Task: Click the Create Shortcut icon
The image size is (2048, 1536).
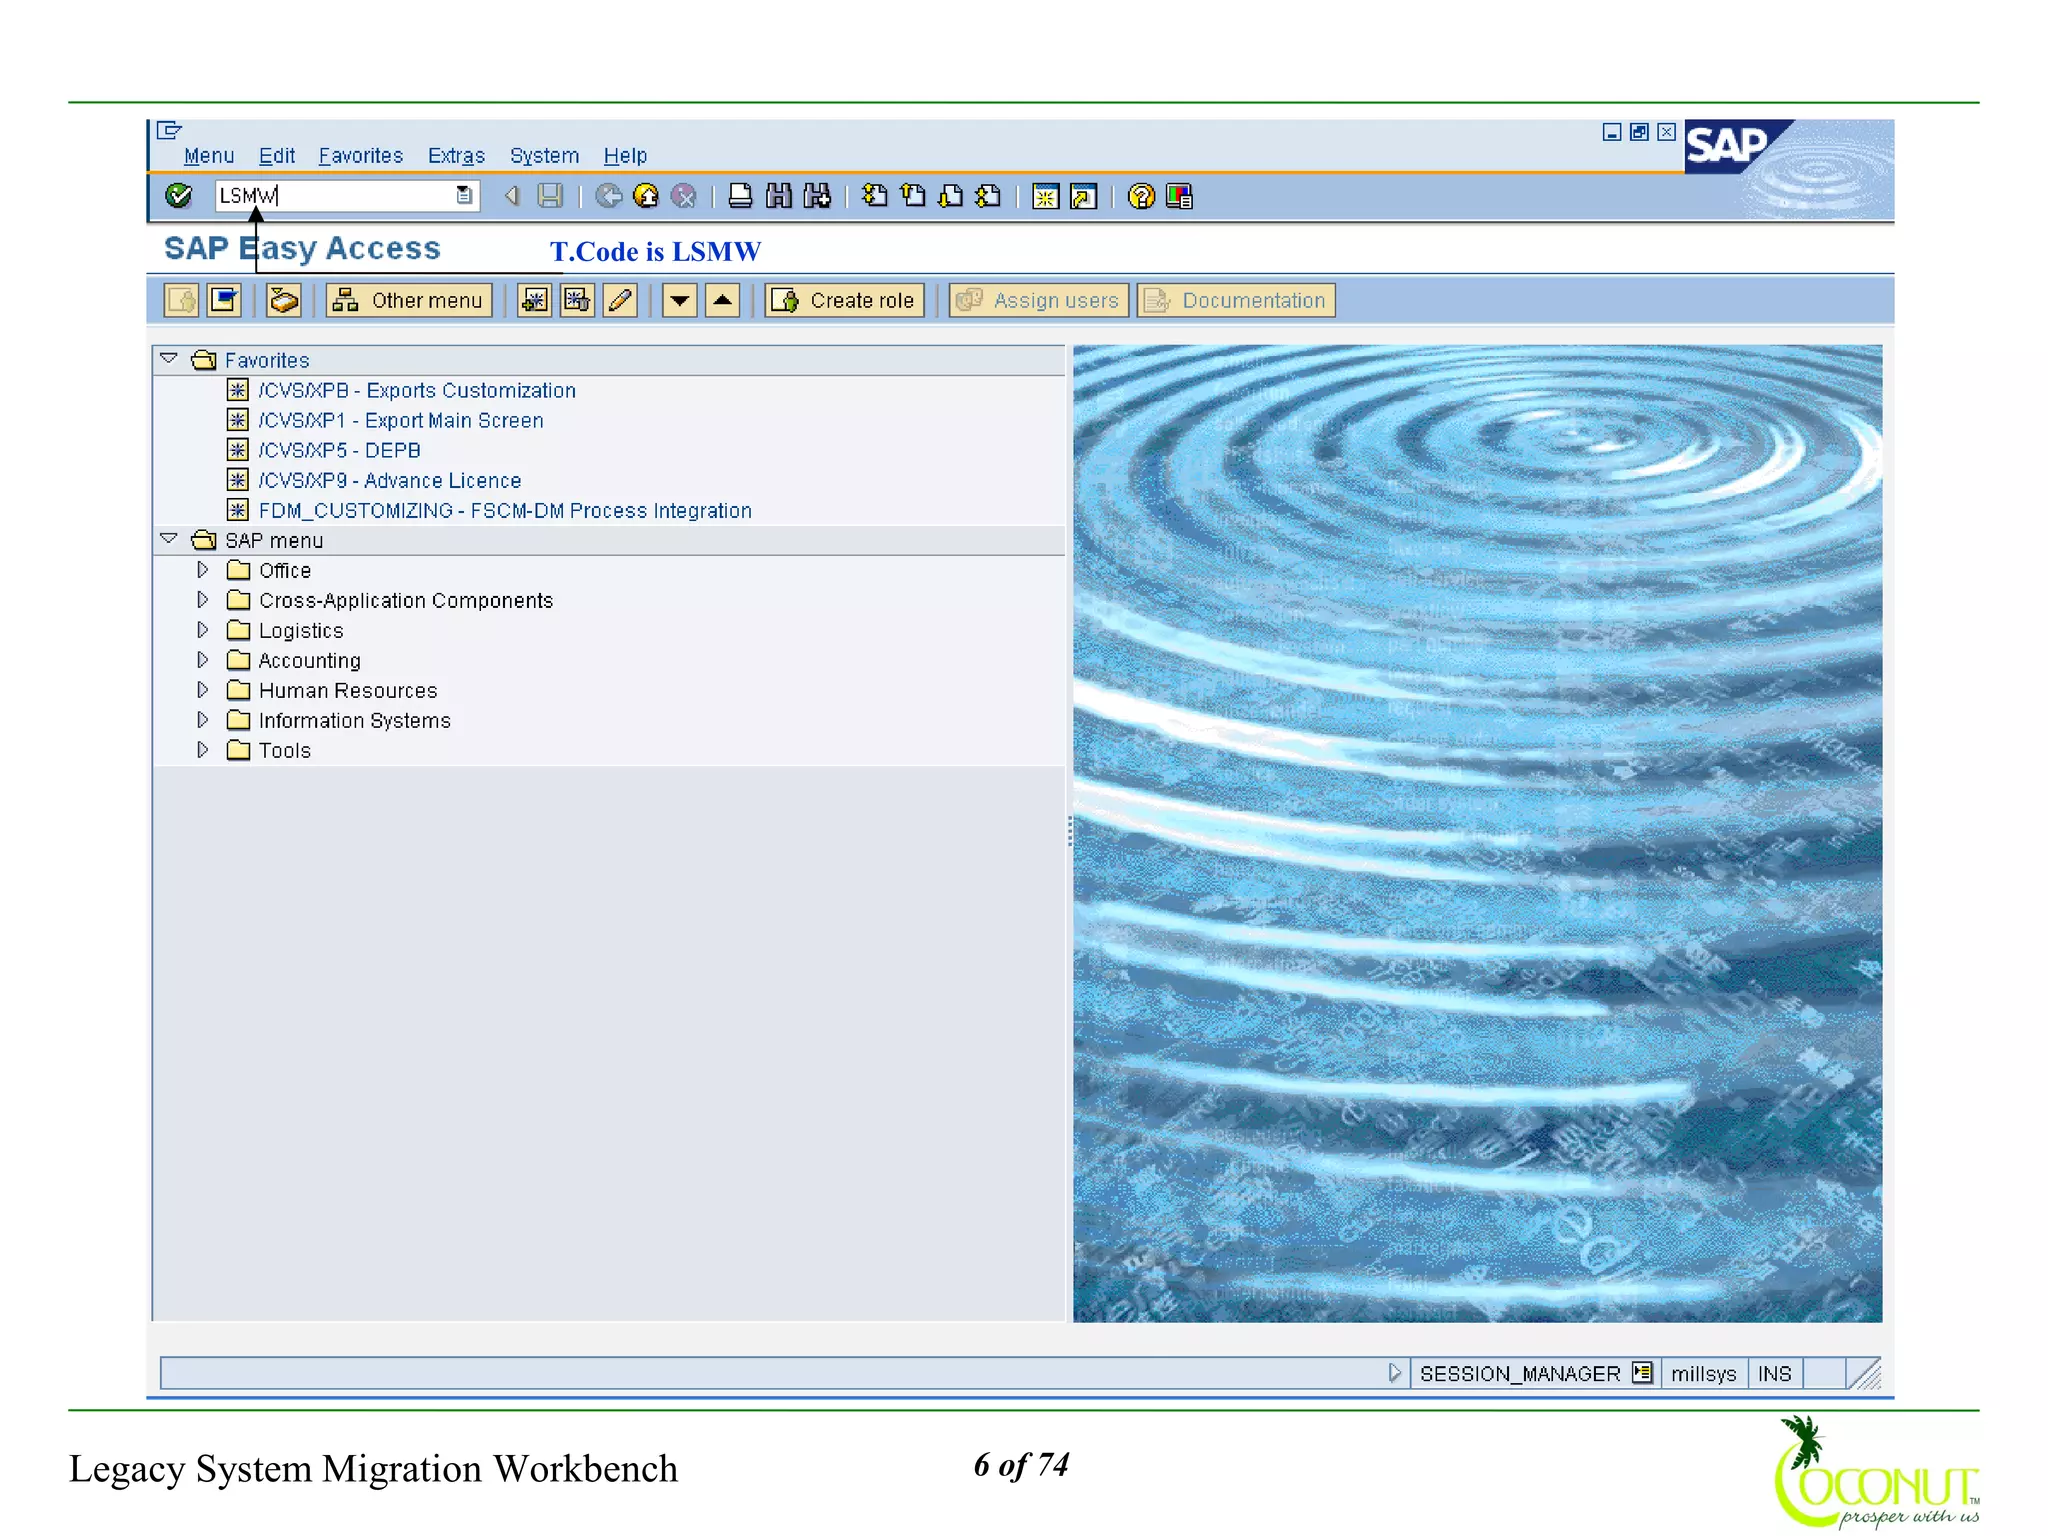Action: (x=1083, y=196)
